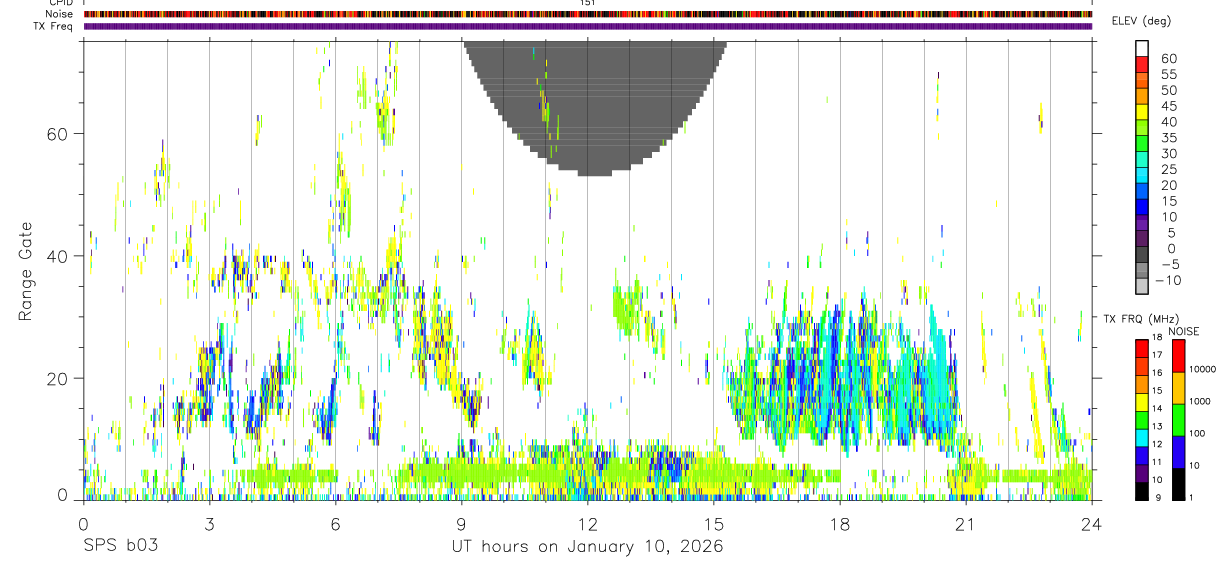Click the '100' label on NOISE scale
Viewport: 1228px width, 567px height.
click(1198, 433)
